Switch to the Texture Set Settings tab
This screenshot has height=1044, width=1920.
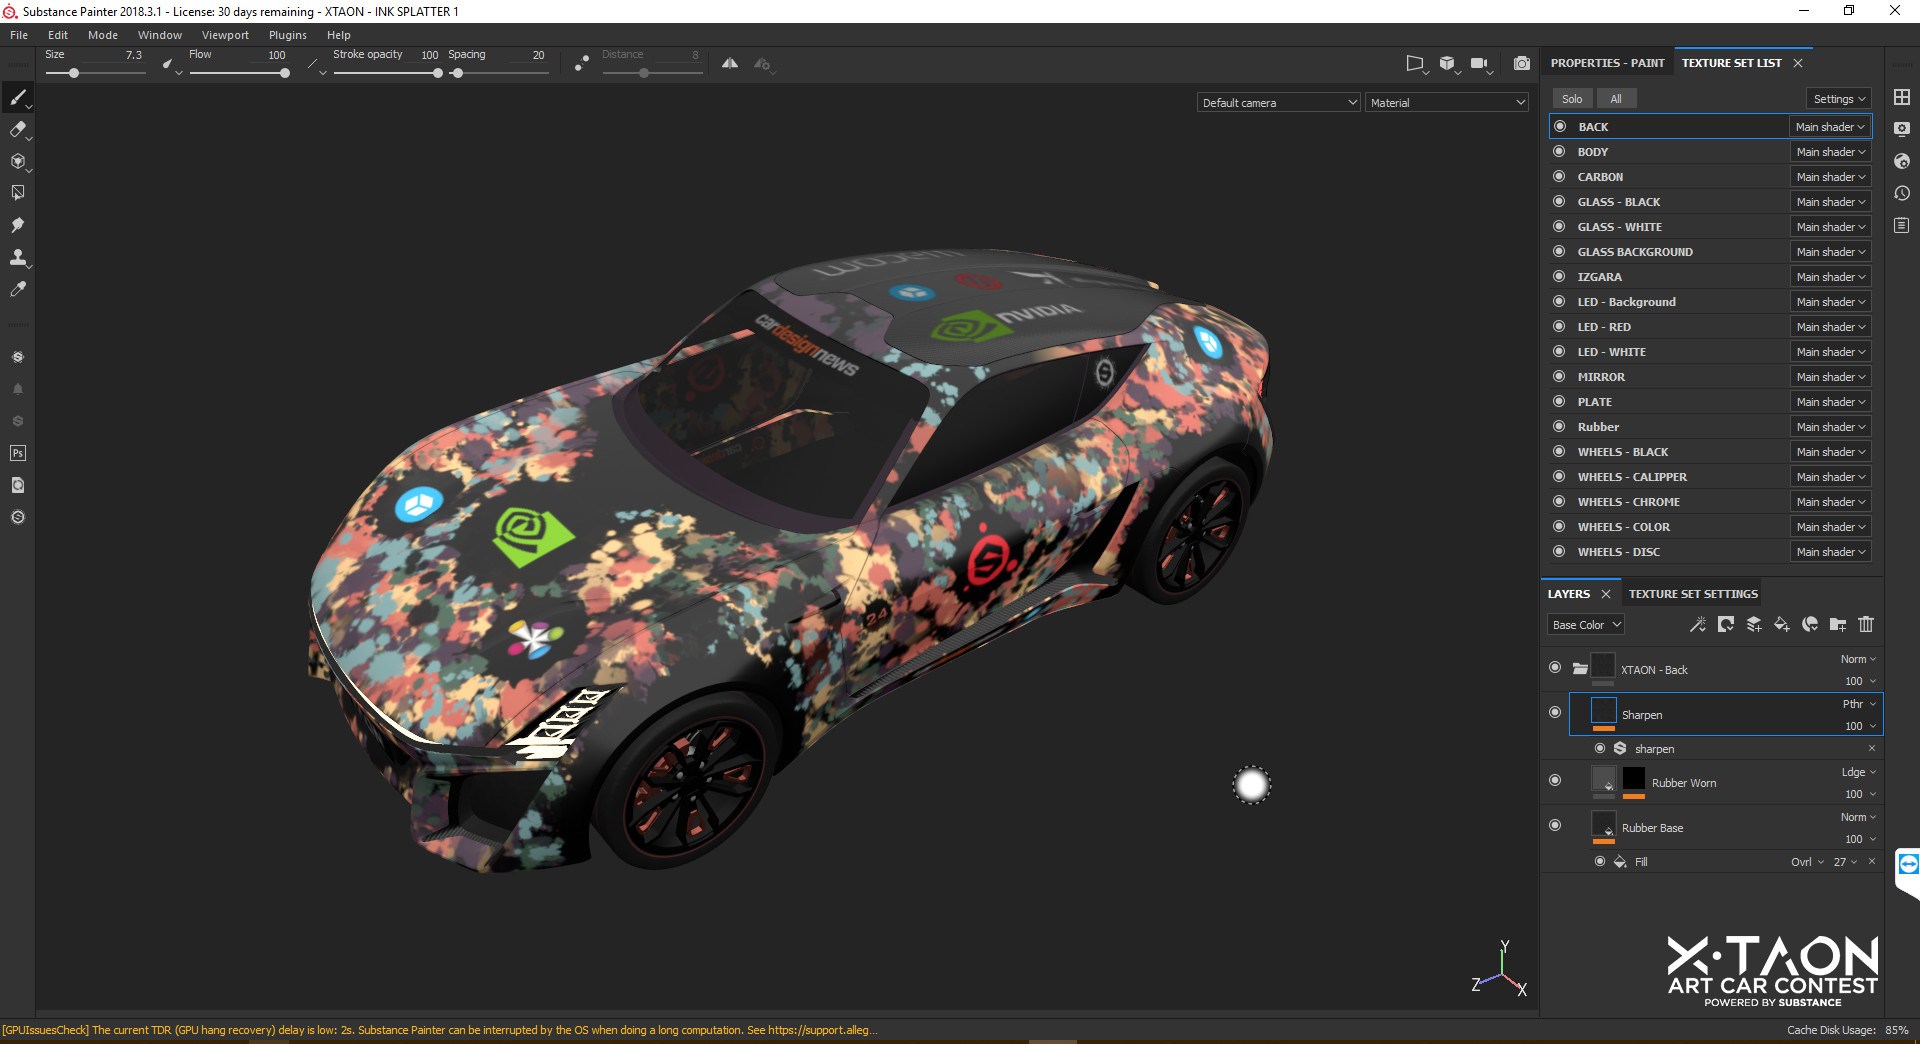(x=1692, y=594)
